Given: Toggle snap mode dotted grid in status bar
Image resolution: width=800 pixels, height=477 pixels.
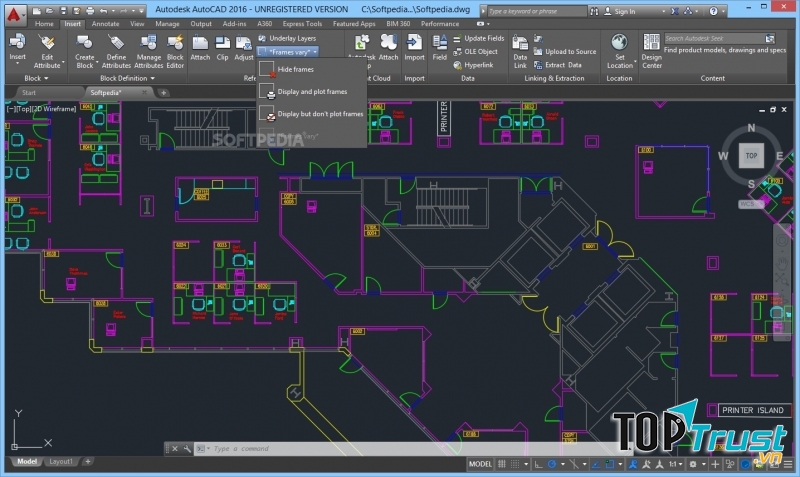Looking at the screenshot, I should [x=515, y=464].
